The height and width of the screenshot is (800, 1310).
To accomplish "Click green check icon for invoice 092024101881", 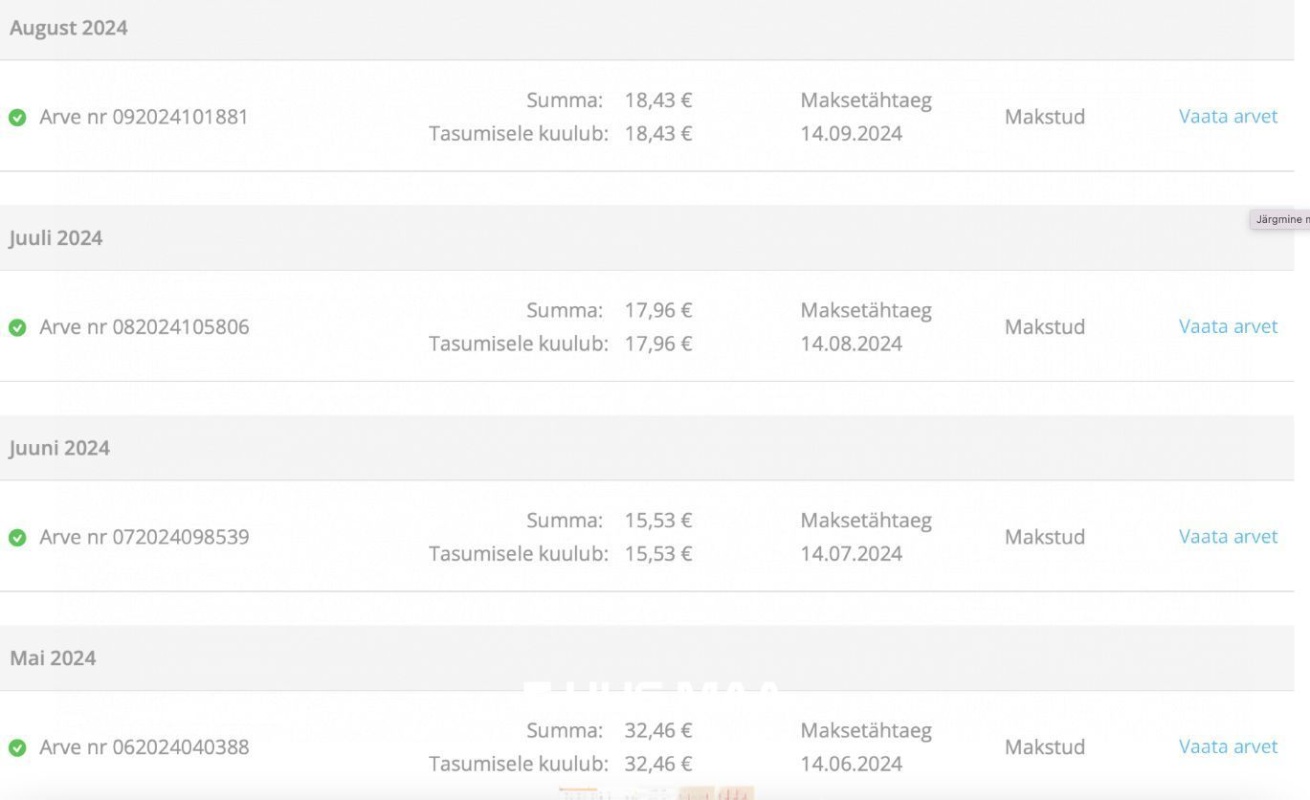I will (x=17, y=117).
